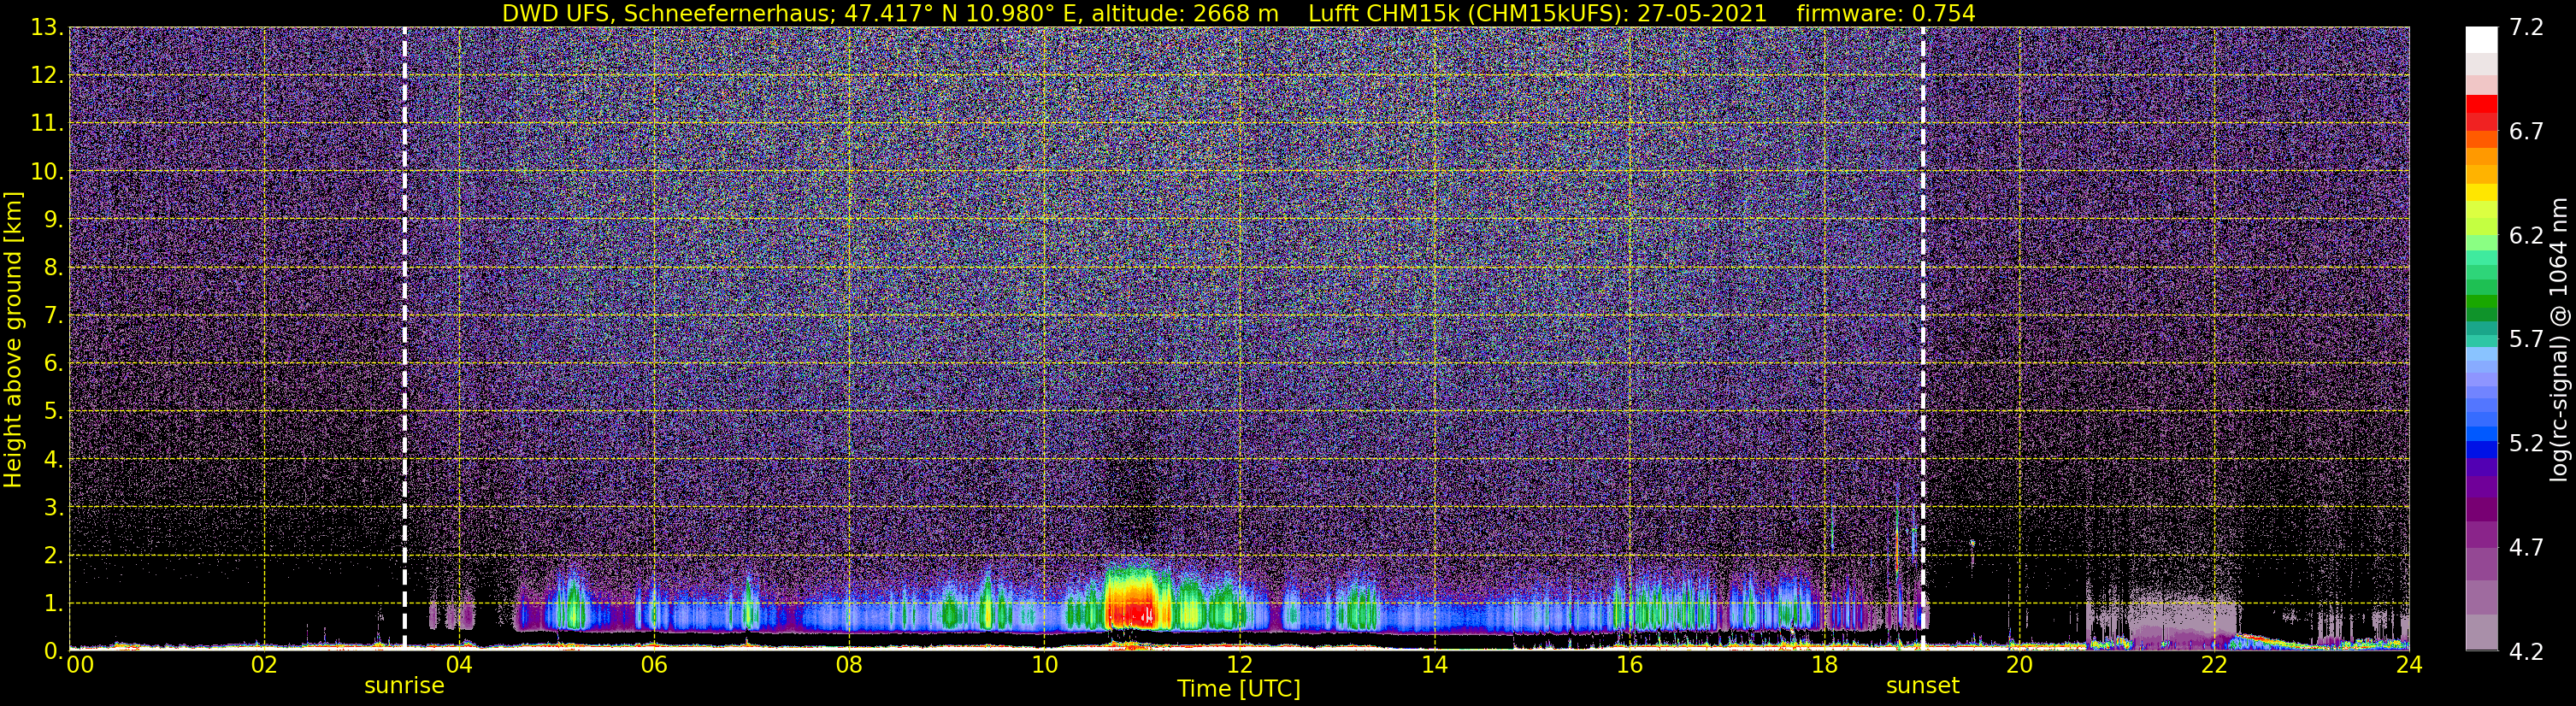Click the height axis tick label '13.'
Image resolution: width=2576 pixels, height=706 pixels.
coord(46,28)
